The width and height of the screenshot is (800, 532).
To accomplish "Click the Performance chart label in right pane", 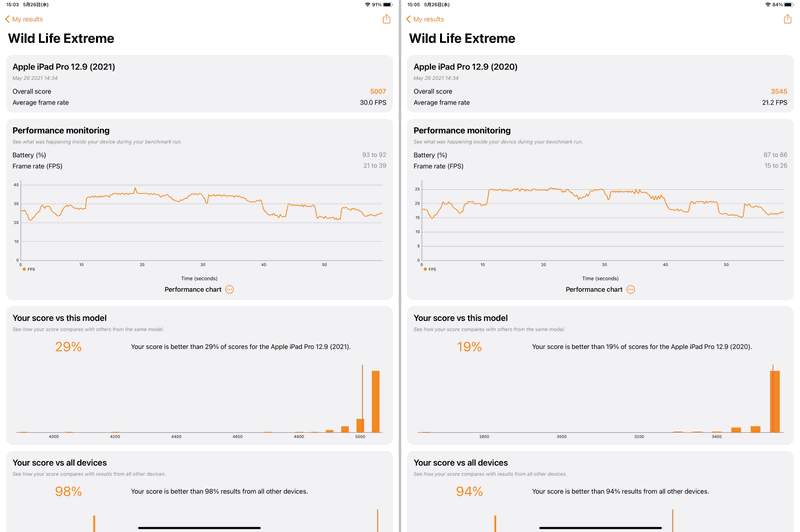I will tap(594, 289).
